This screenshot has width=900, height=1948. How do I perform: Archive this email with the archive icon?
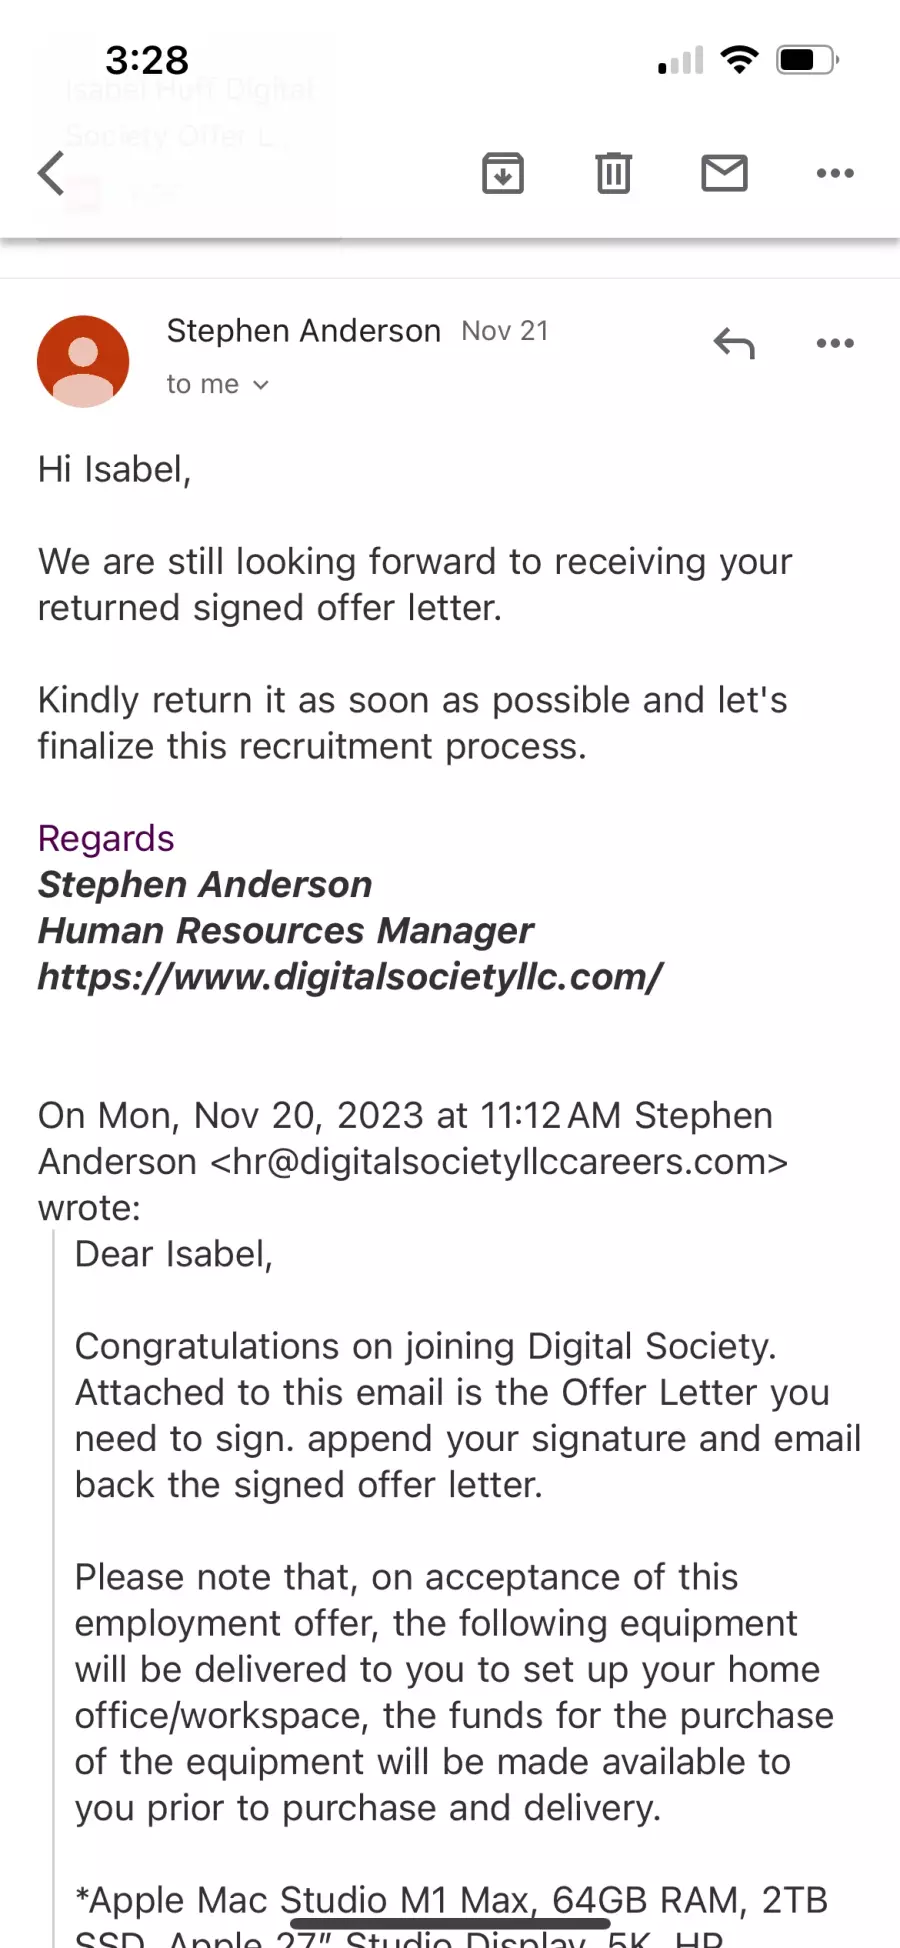[x=503, y=173]
